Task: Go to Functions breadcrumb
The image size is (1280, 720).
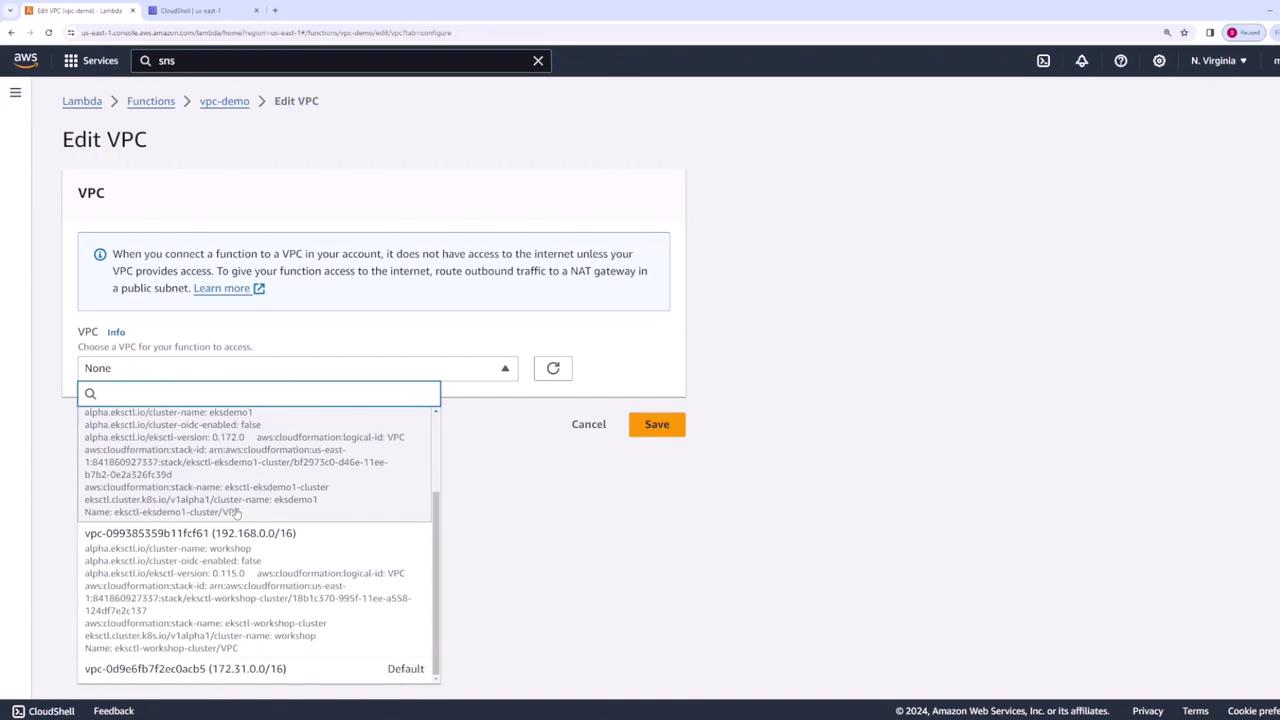Action: pyautogui.click(x=151, y=101)
